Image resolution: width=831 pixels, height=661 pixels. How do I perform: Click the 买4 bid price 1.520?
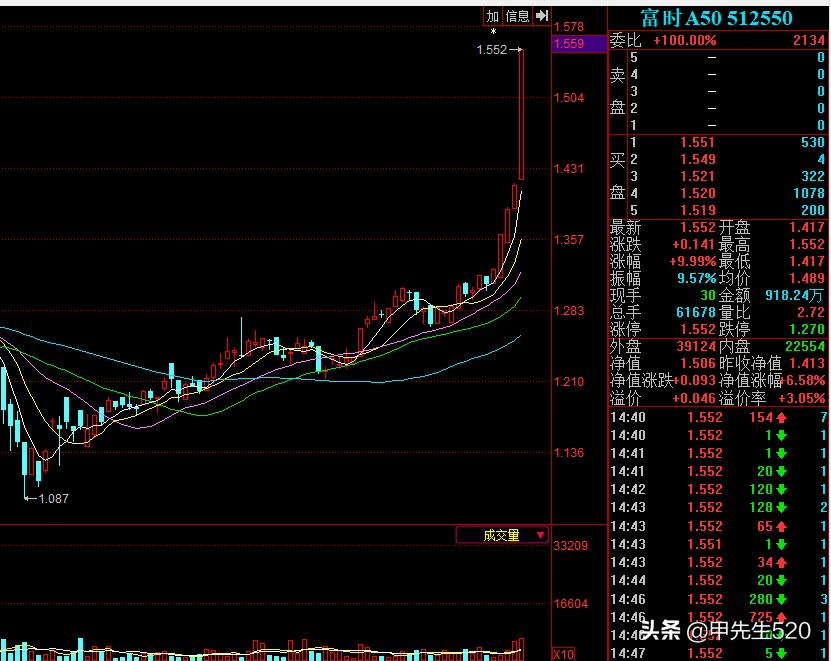point(697,193)
